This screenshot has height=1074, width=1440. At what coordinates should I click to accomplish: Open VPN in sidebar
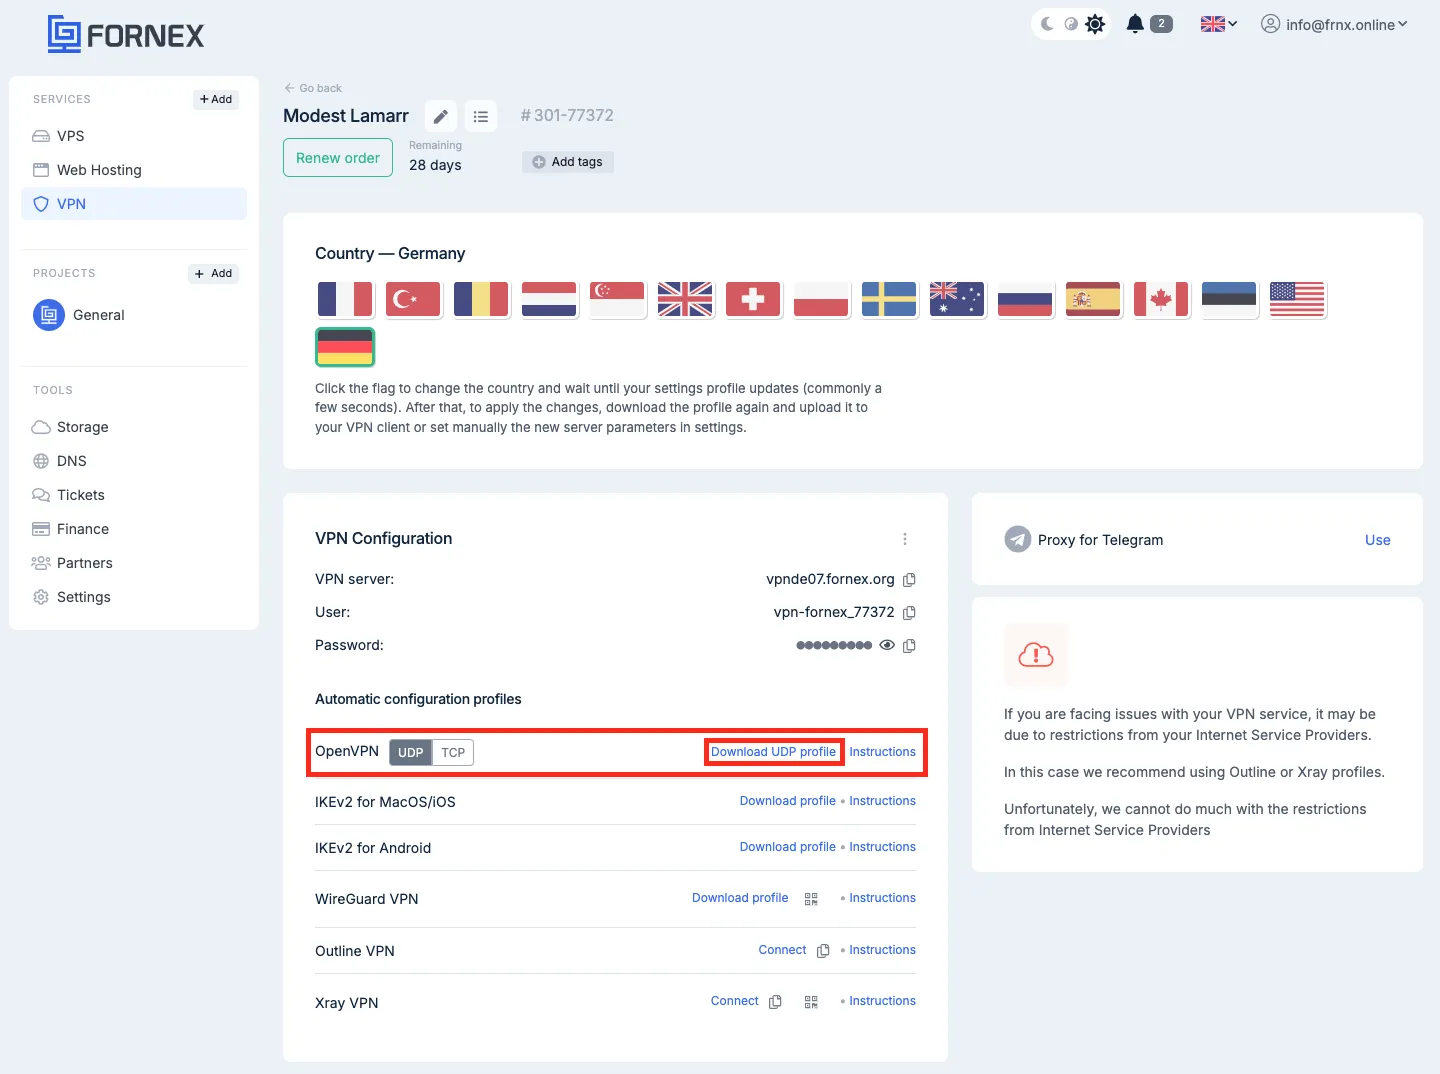click(x=134, y=204)
